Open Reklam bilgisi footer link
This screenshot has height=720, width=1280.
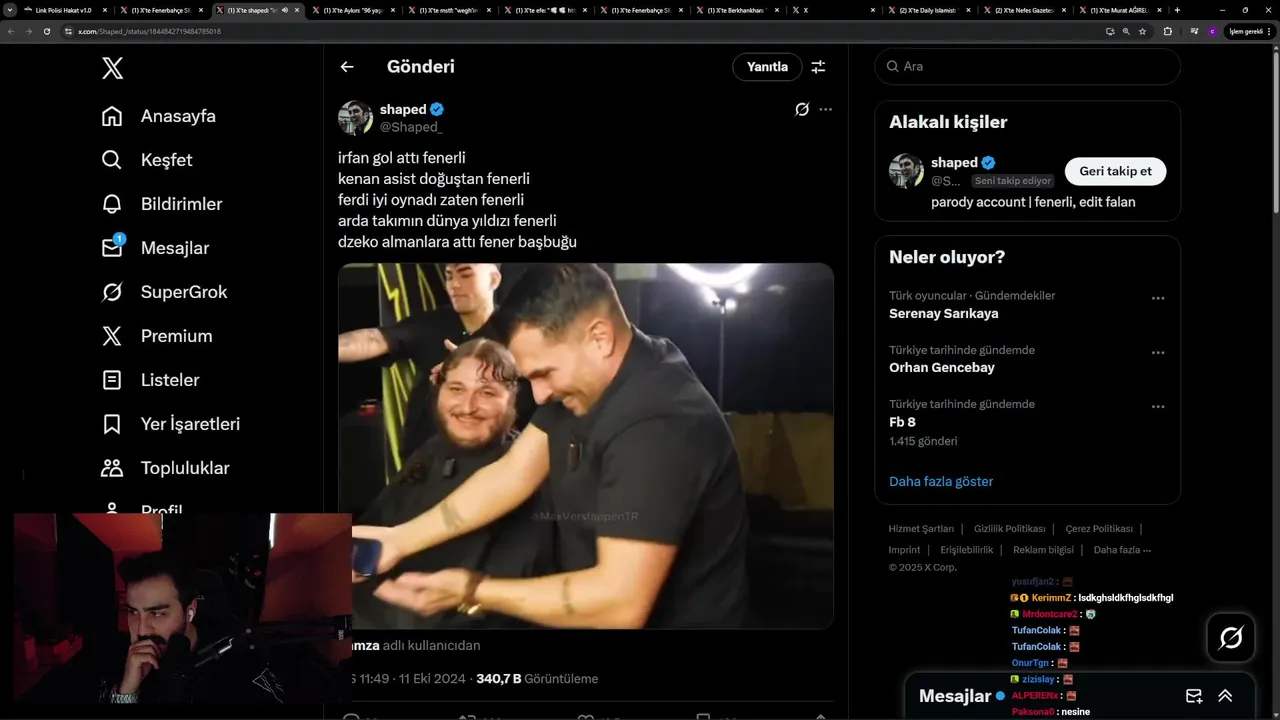click(1043, 550)
